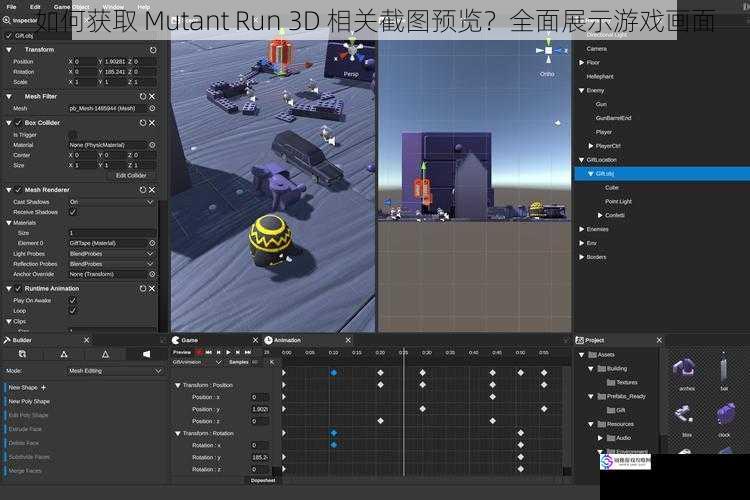Click the plus icon next to New Shape
This screenshot has width=750, height=500.
click(44, 388)
